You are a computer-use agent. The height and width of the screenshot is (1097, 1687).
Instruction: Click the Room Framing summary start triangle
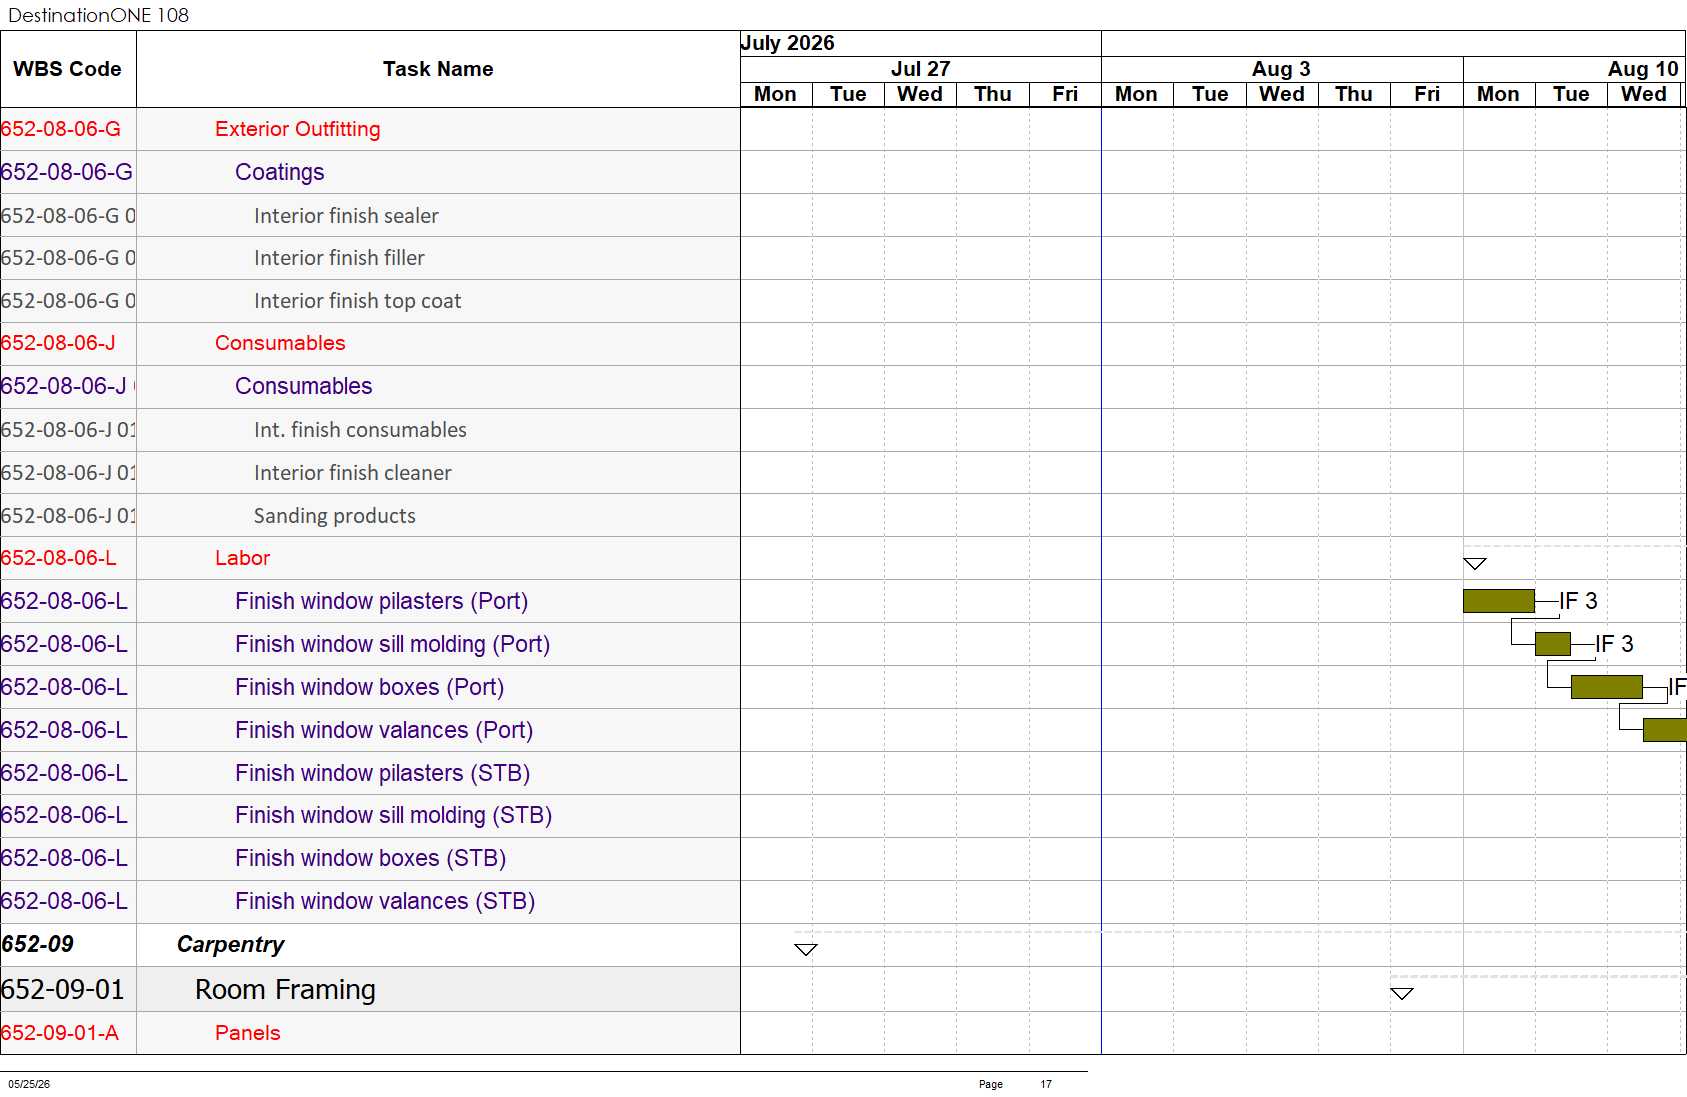tap(1402, 994)
